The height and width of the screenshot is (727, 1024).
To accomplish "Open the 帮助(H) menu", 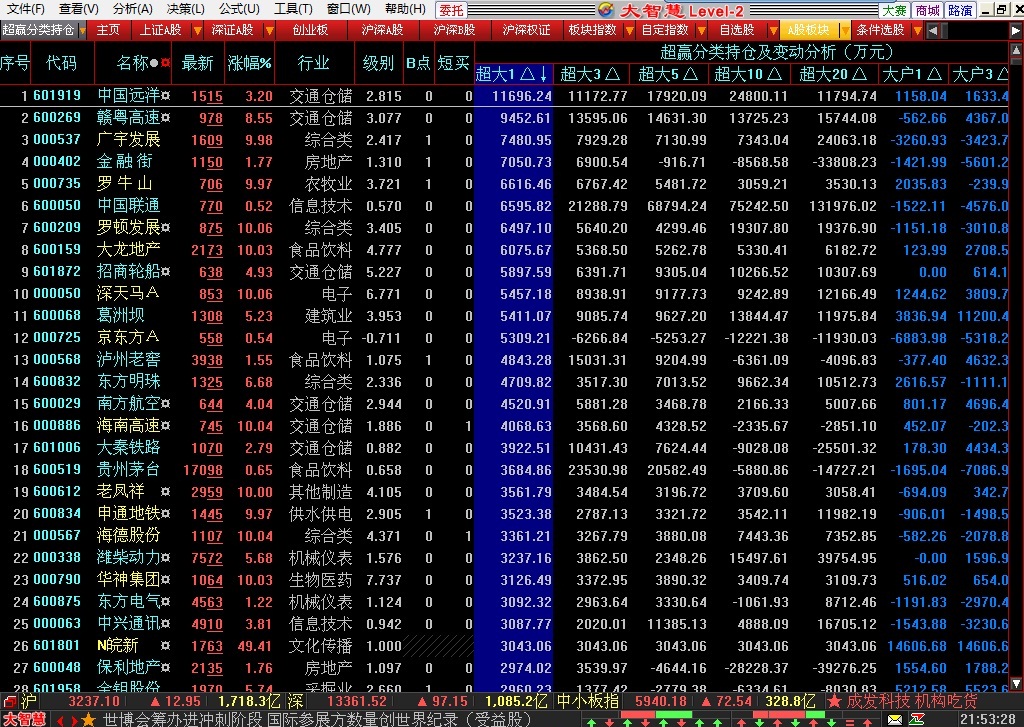I will point(405,9).
